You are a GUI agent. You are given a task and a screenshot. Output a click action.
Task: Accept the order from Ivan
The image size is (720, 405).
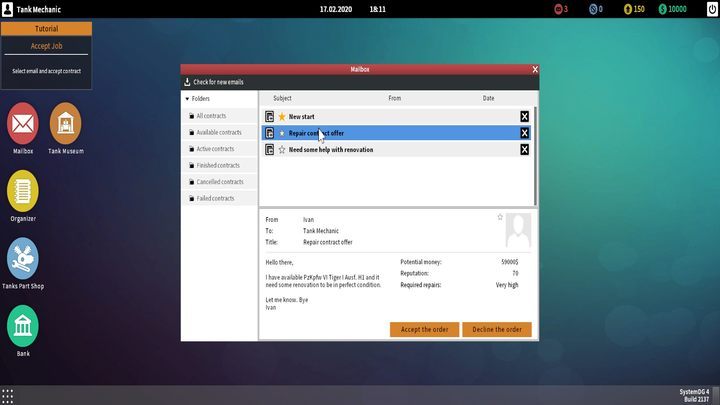pos(425,329)
